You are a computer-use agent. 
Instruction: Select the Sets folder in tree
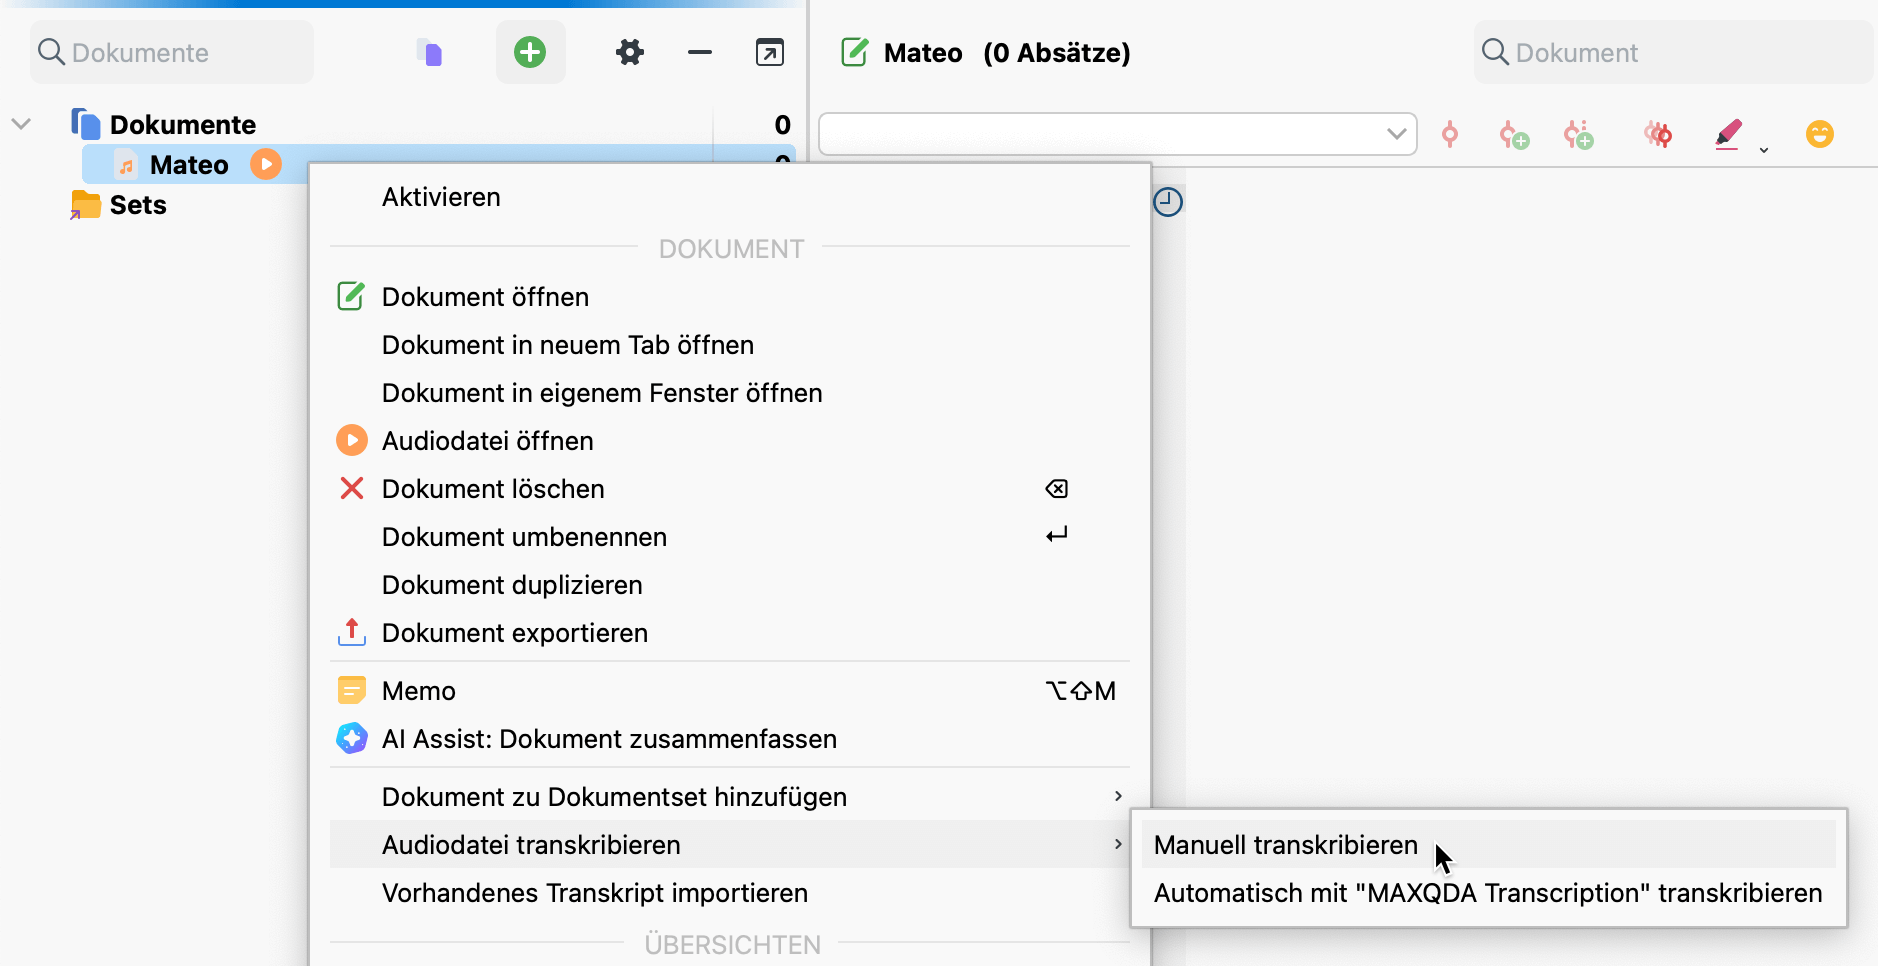coord(137,205)
